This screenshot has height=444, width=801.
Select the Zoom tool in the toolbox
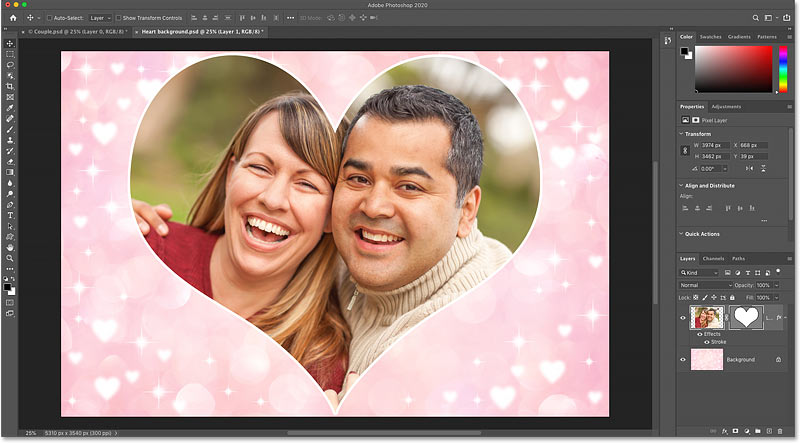10,259
